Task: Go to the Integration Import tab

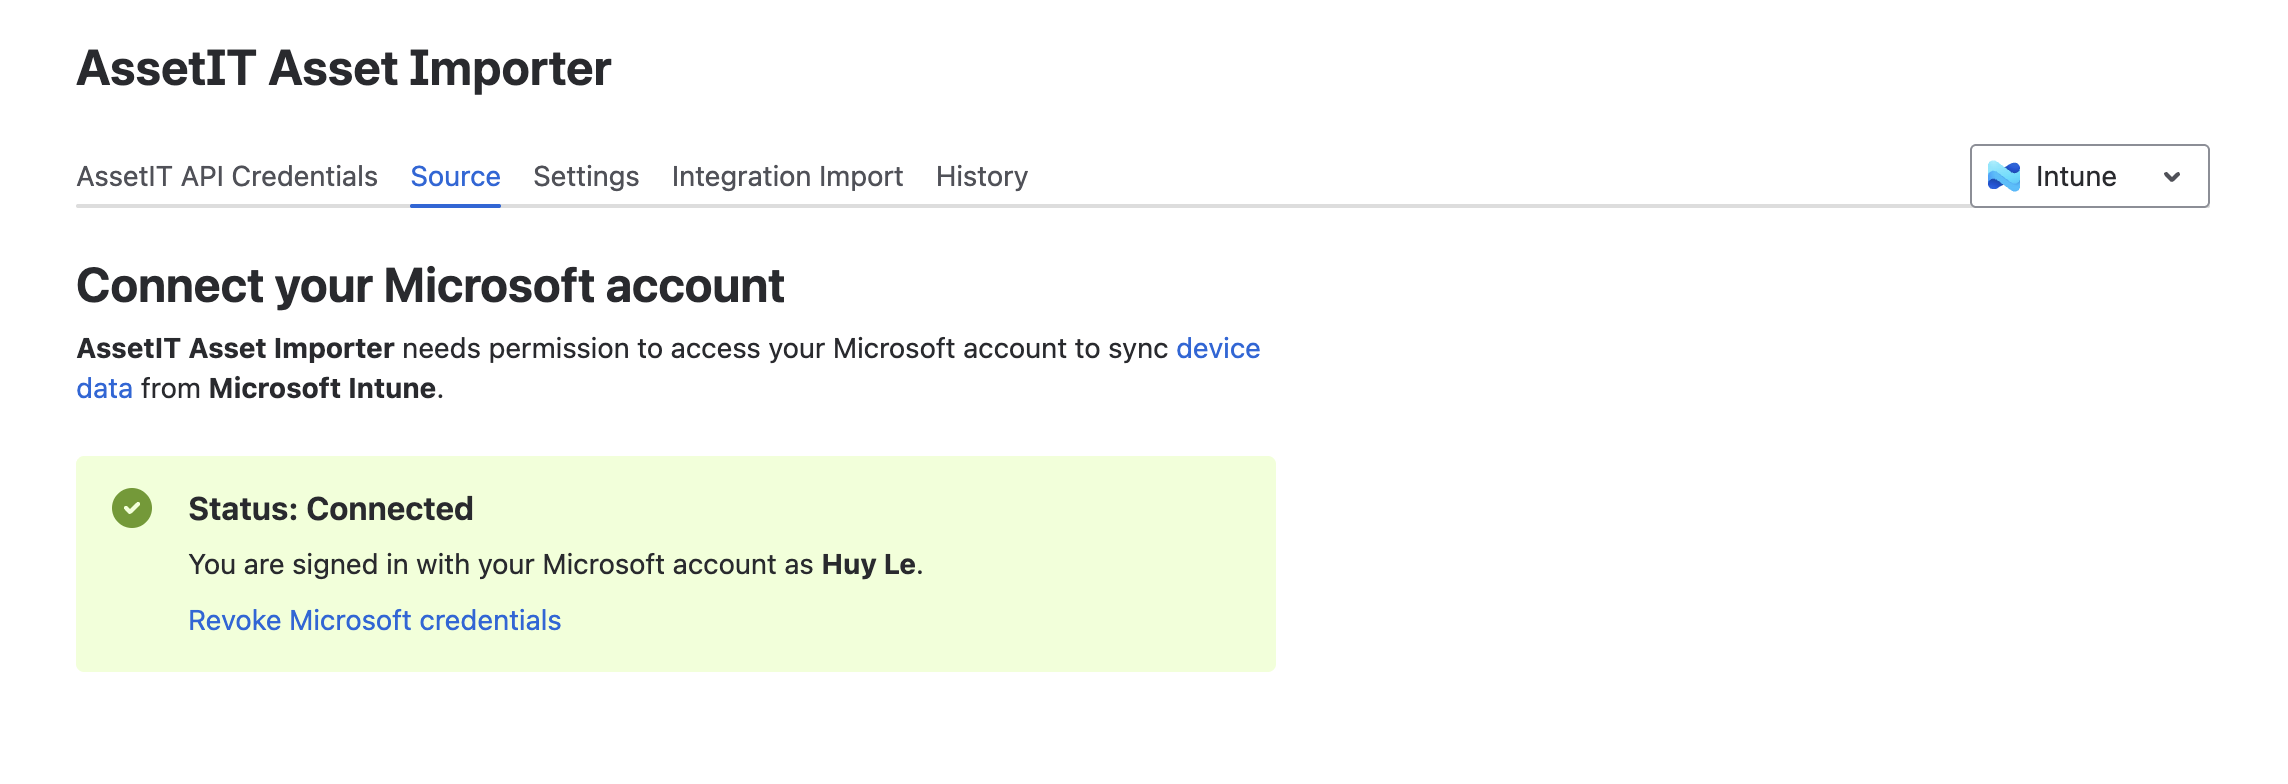Action: pos(787,176)
